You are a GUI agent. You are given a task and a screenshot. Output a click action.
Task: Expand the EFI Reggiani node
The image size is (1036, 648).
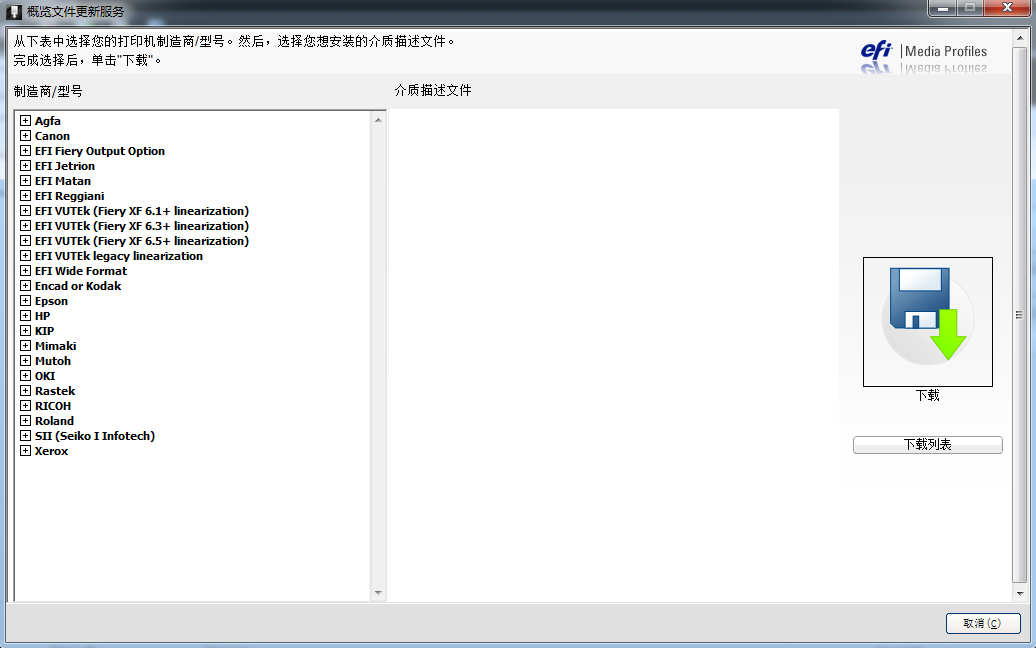[25, 196]
